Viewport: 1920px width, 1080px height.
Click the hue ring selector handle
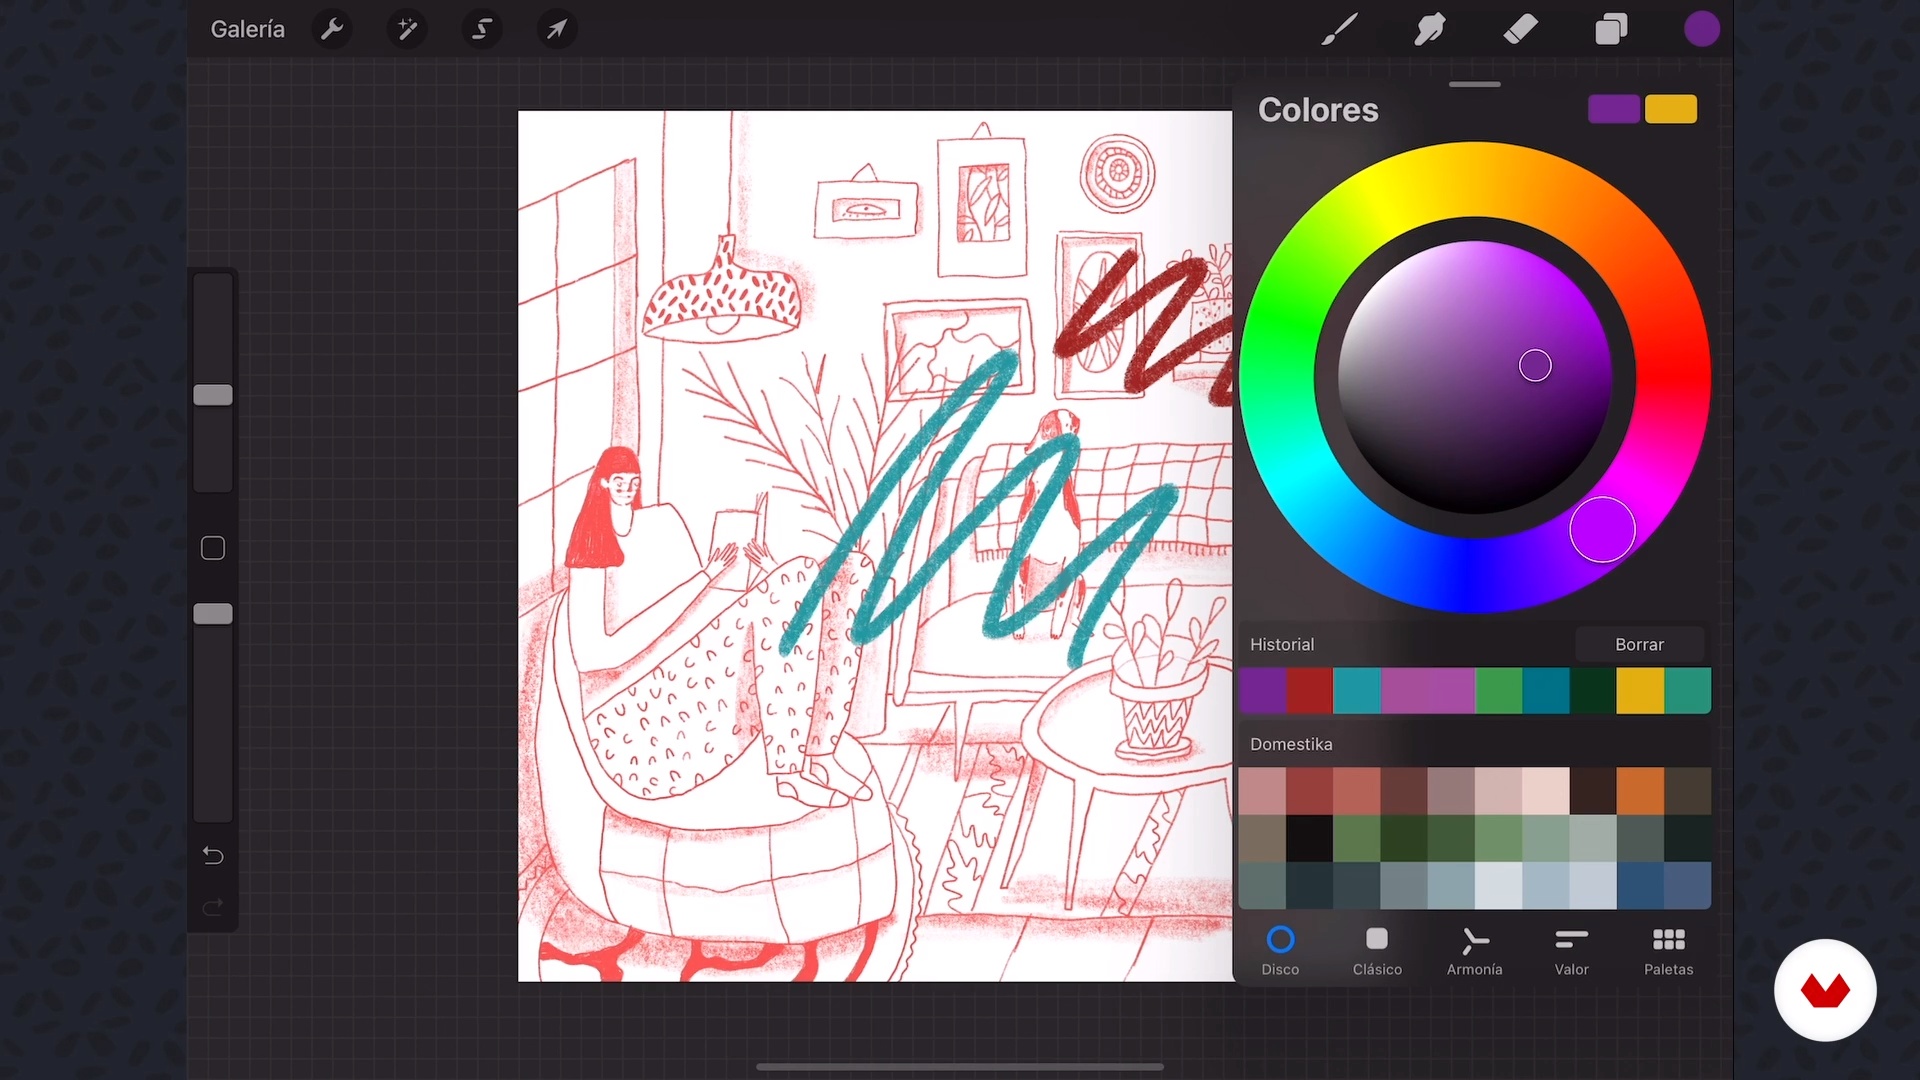[x=1602, y=530]
